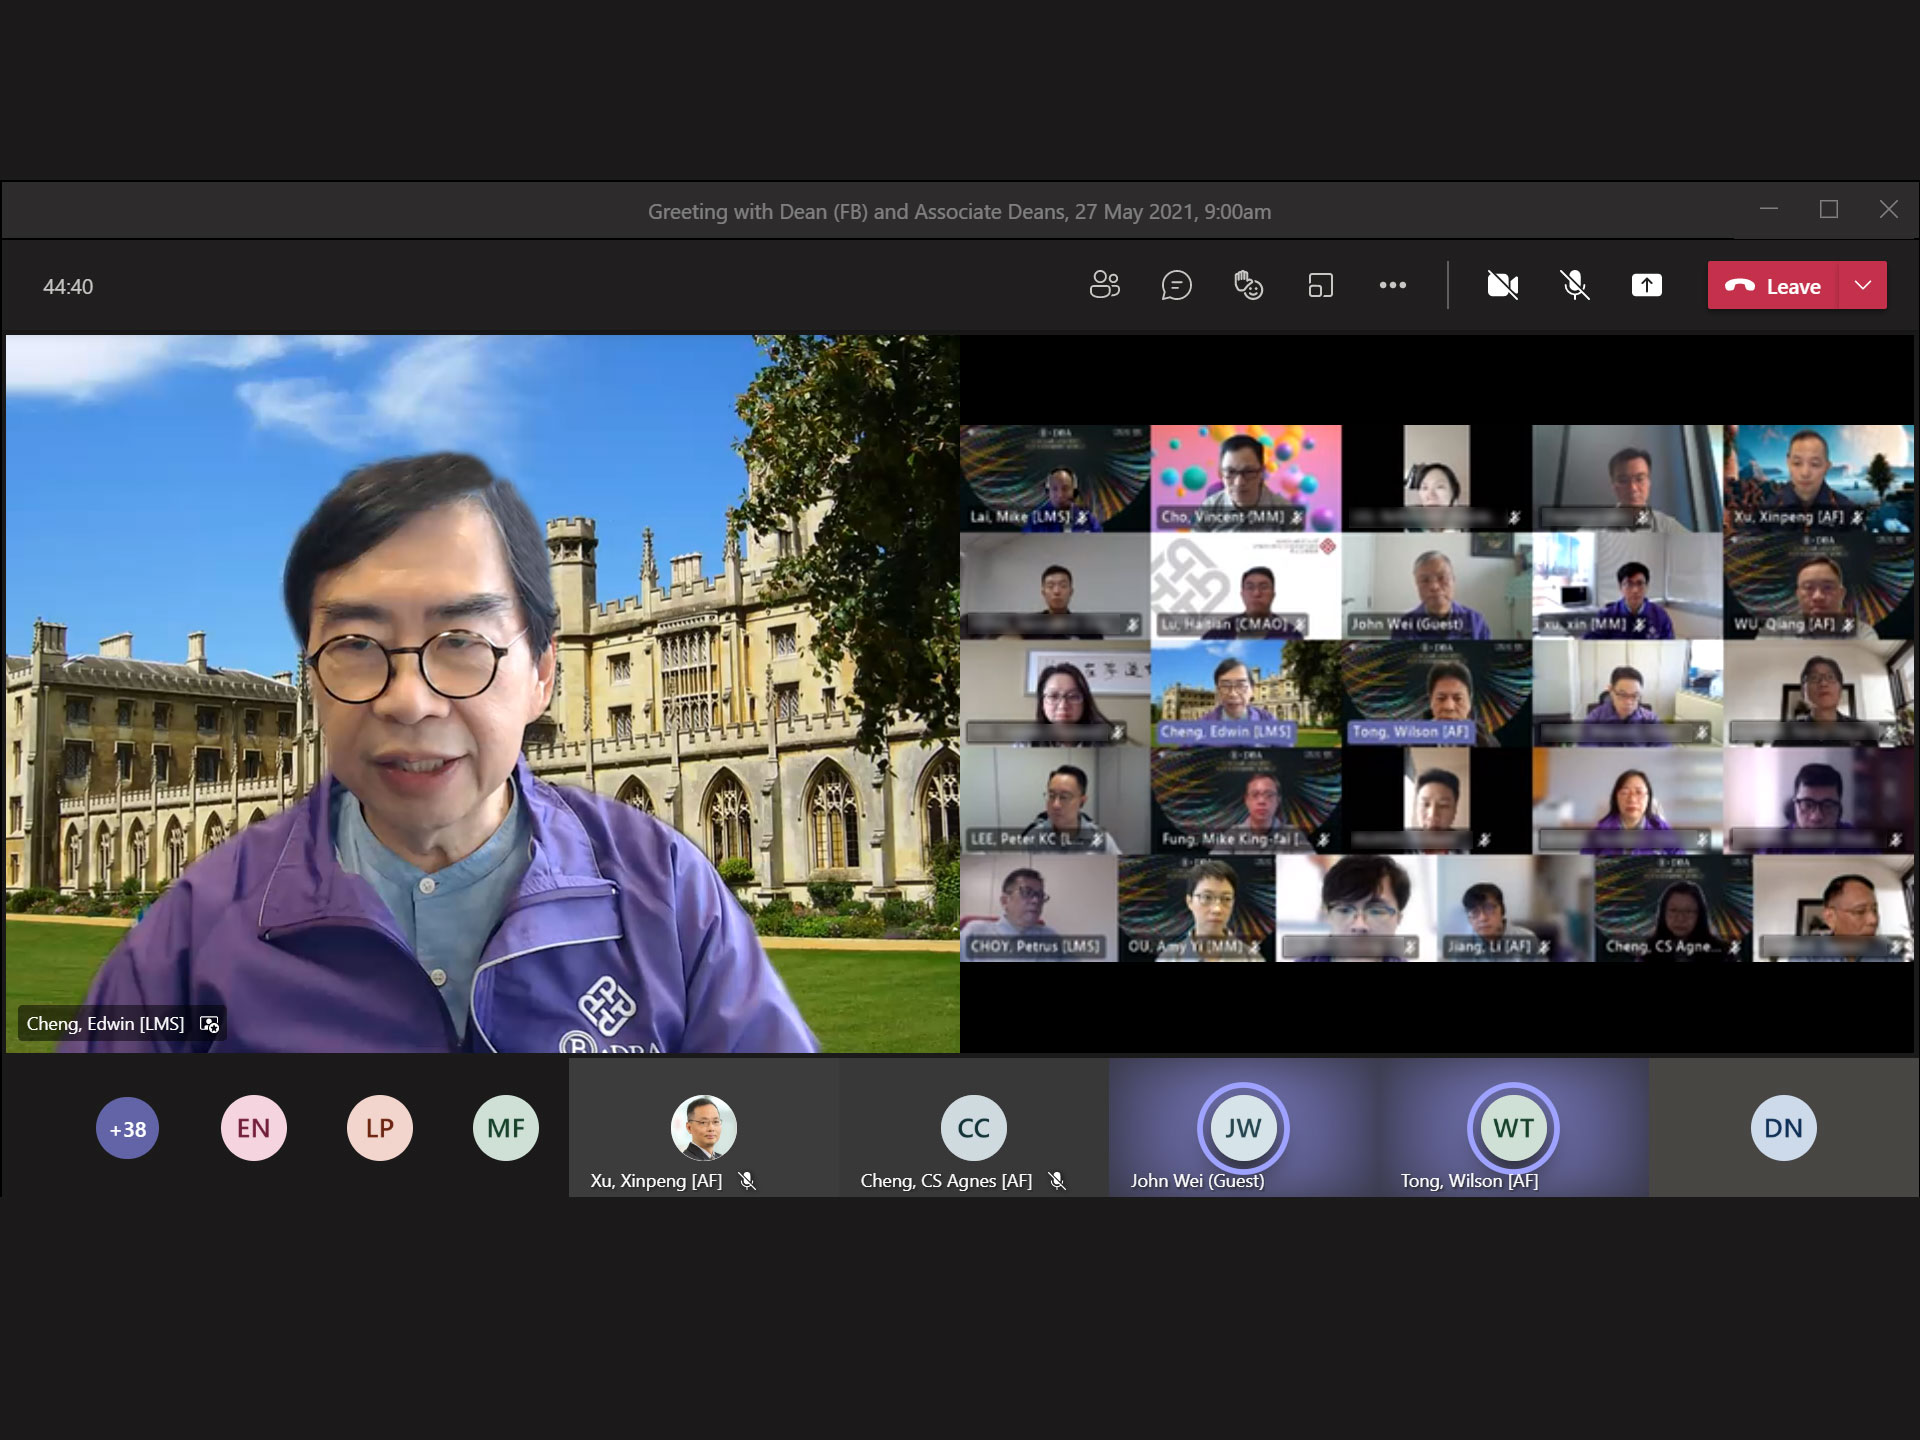Select Xu, Xinpeng [AF] participant tile
Screen dimensions: 1920x1440
tap(703, 1129)
